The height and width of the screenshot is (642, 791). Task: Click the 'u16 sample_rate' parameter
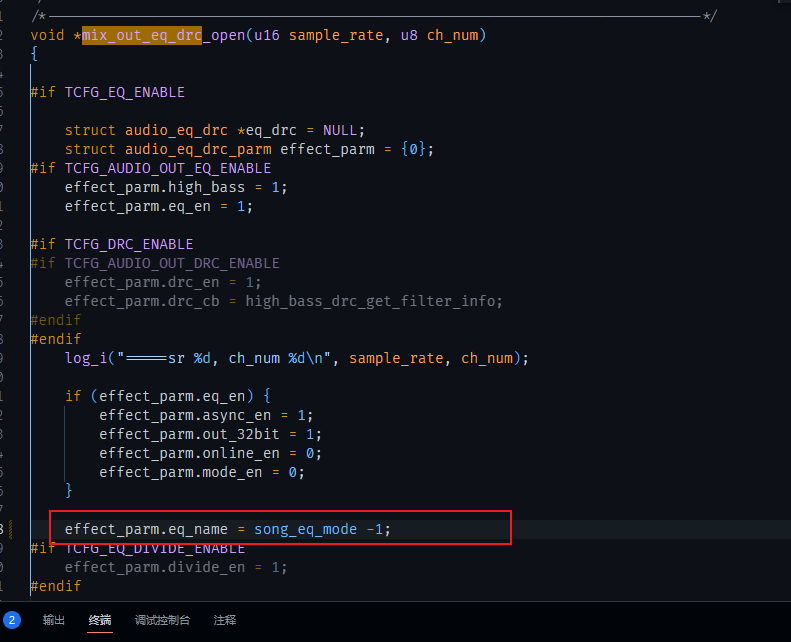[318, 35]
